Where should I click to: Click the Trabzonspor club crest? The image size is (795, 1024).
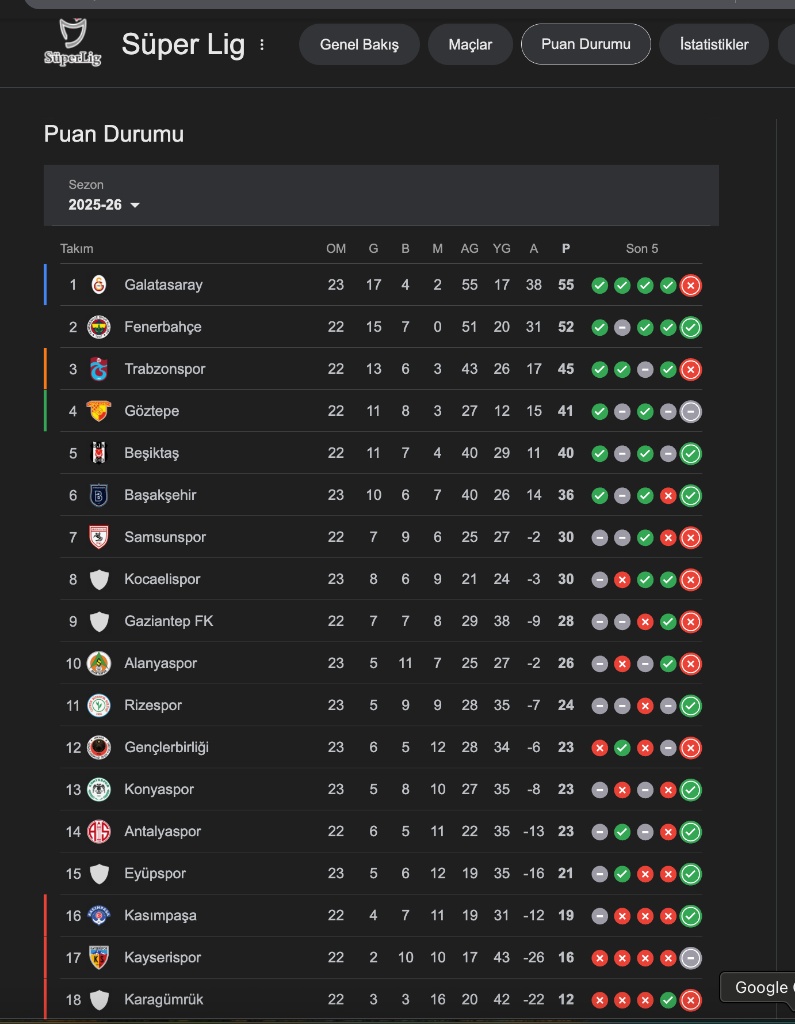click(x=99, y=369)
